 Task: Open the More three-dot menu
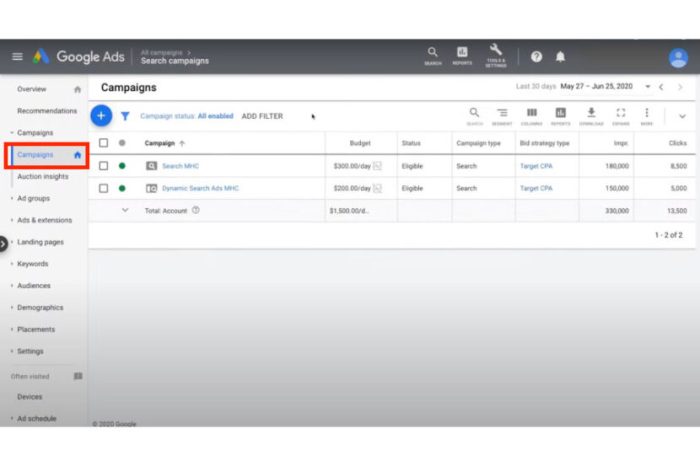646,116
